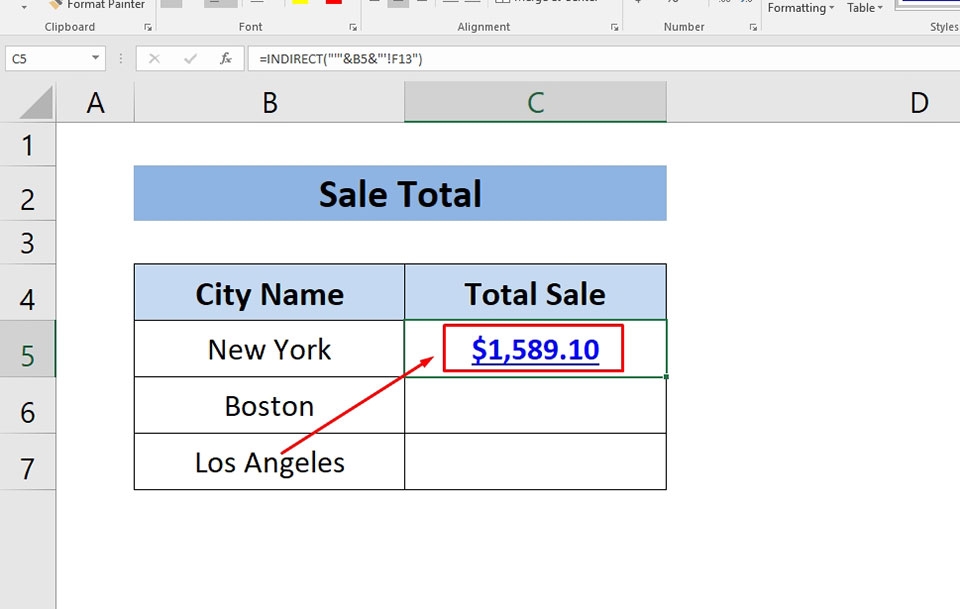This screenshot has height=609, width=960.
Task: Open the Alignment dialog box launcher
Action: tap(613, 27)
